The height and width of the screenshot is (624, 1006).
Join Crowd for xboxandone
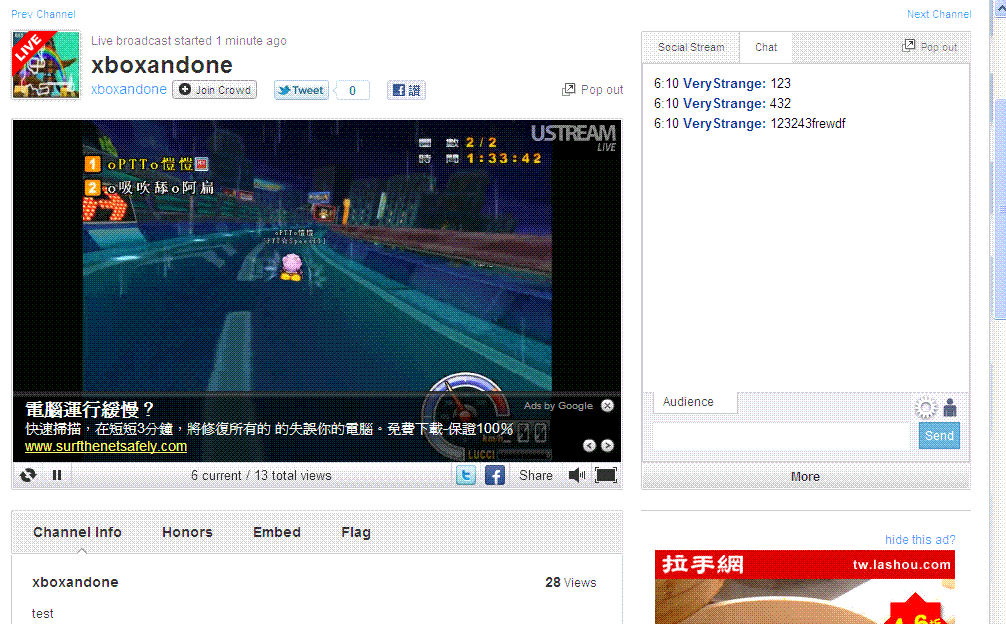coord(214,90)
